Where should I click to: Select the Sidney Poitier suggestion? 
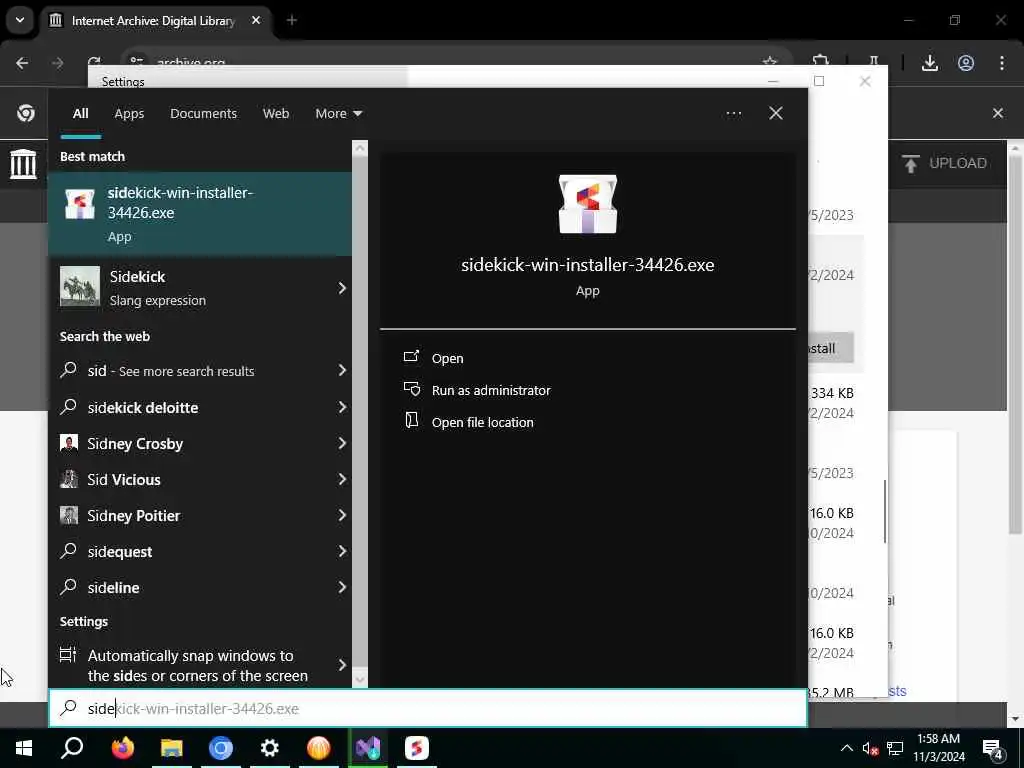(x=189, y=515)
